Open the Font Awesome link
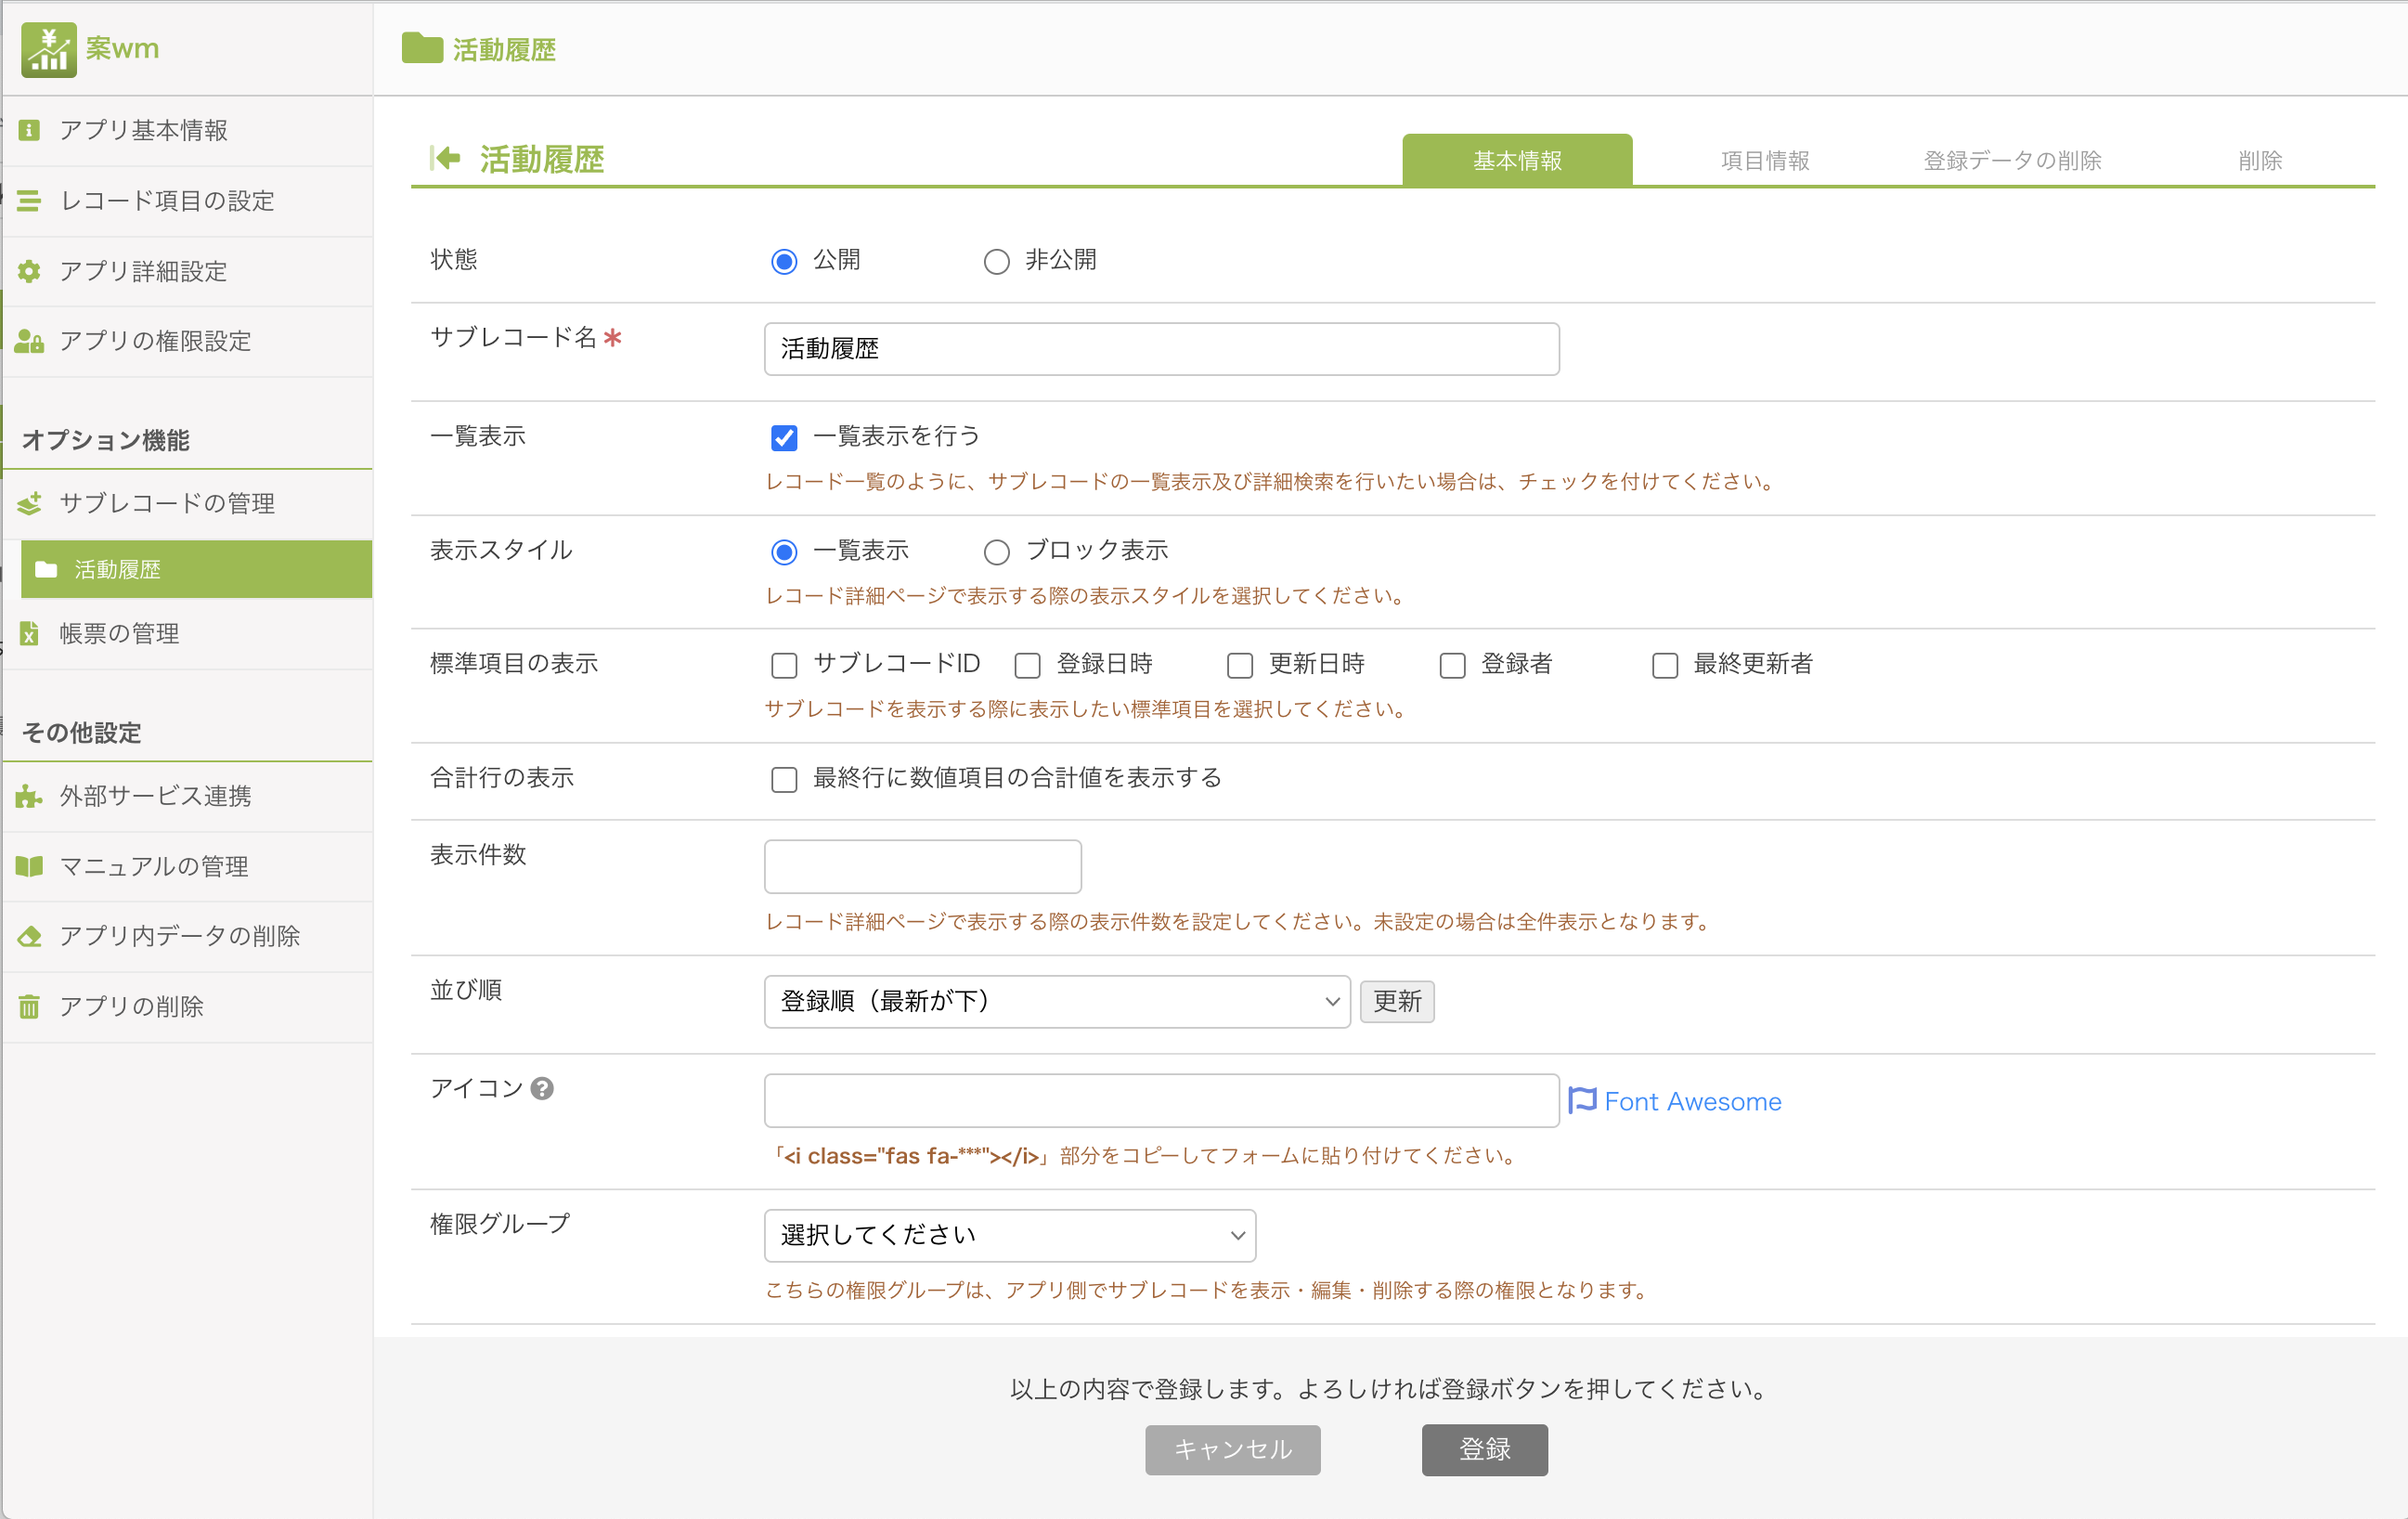This screenshot has height=1519, width=2408. click(x=1692, y=1101)
